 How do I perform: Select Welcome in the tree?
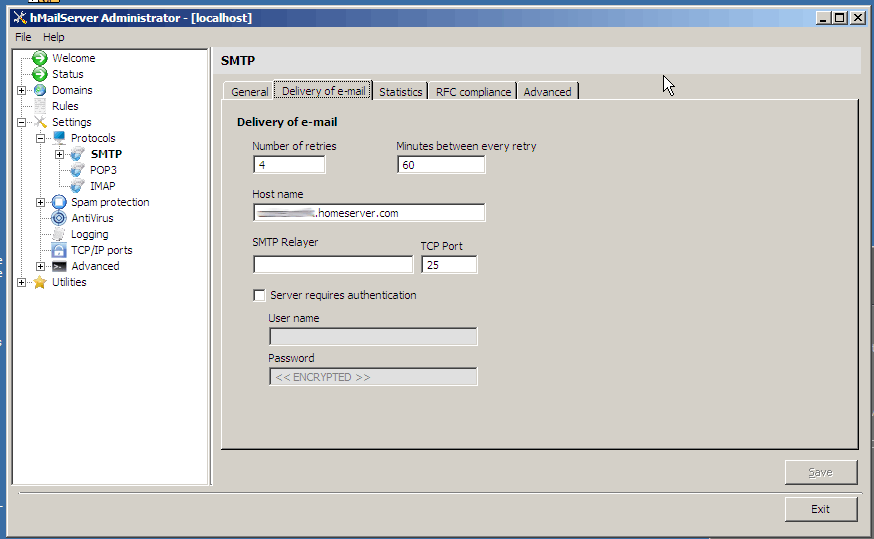point(74,58)
